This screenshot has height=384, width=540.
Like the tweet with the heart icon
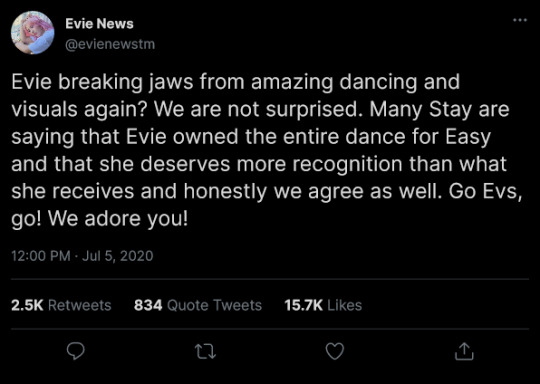tap(335, 351)
